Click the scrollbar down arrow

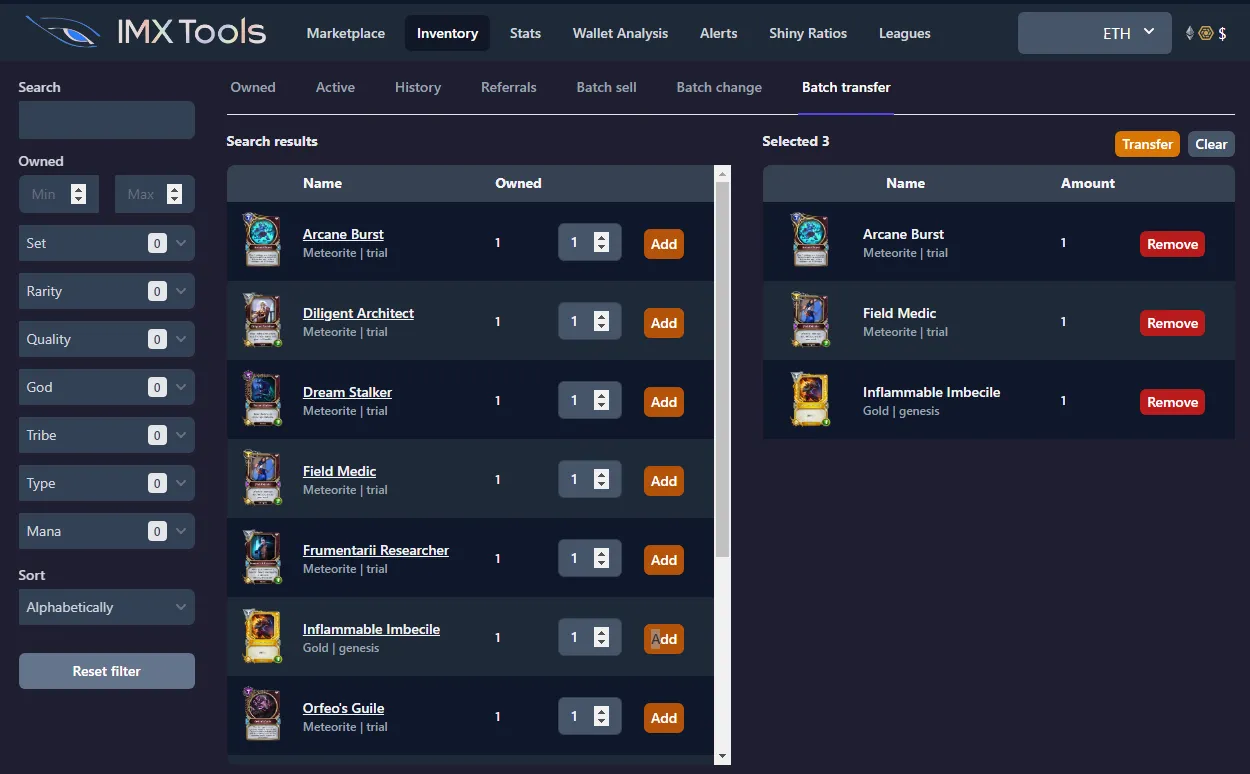pos(723,757)
